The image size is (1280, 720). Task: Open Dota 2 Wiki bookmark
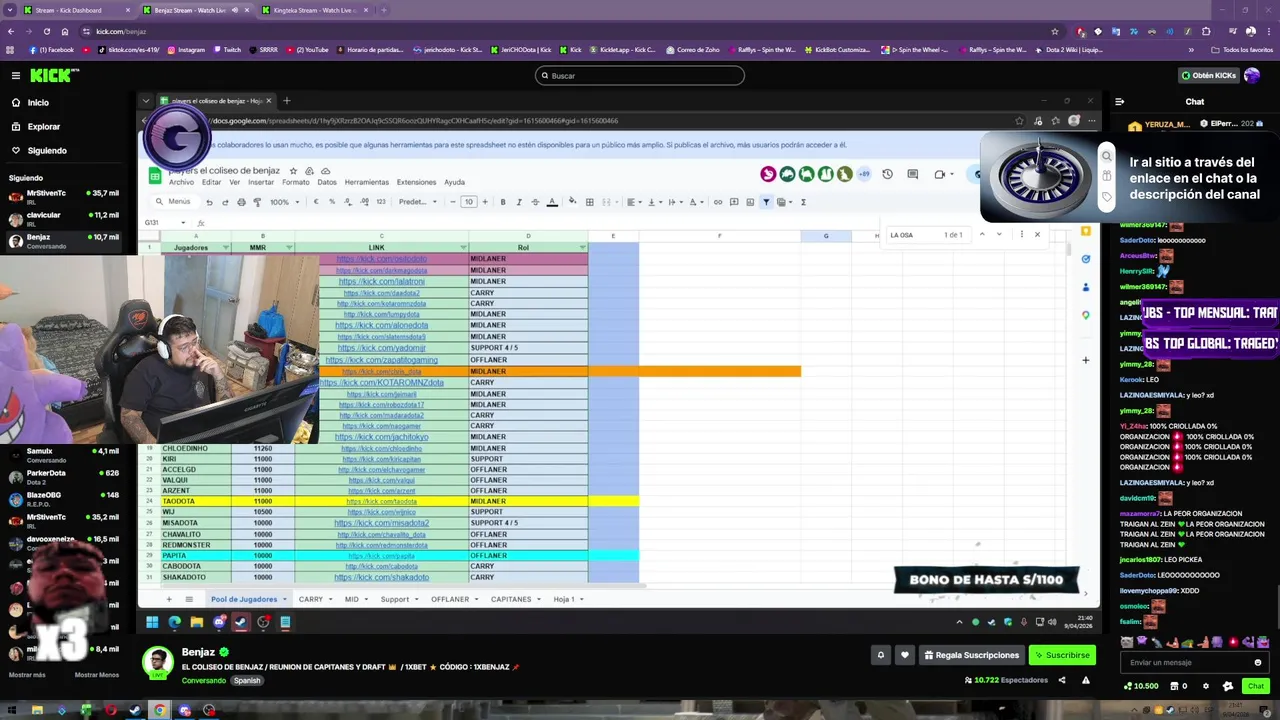point(1069,49)
